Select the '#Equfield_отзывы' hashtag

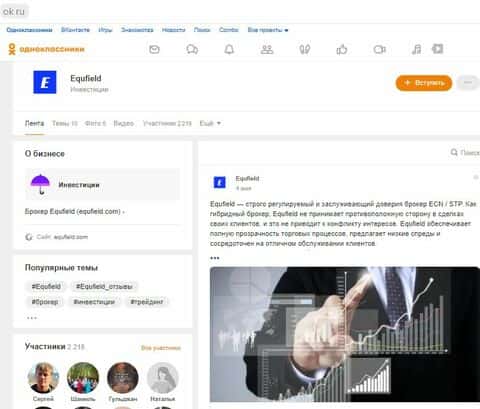104,286
